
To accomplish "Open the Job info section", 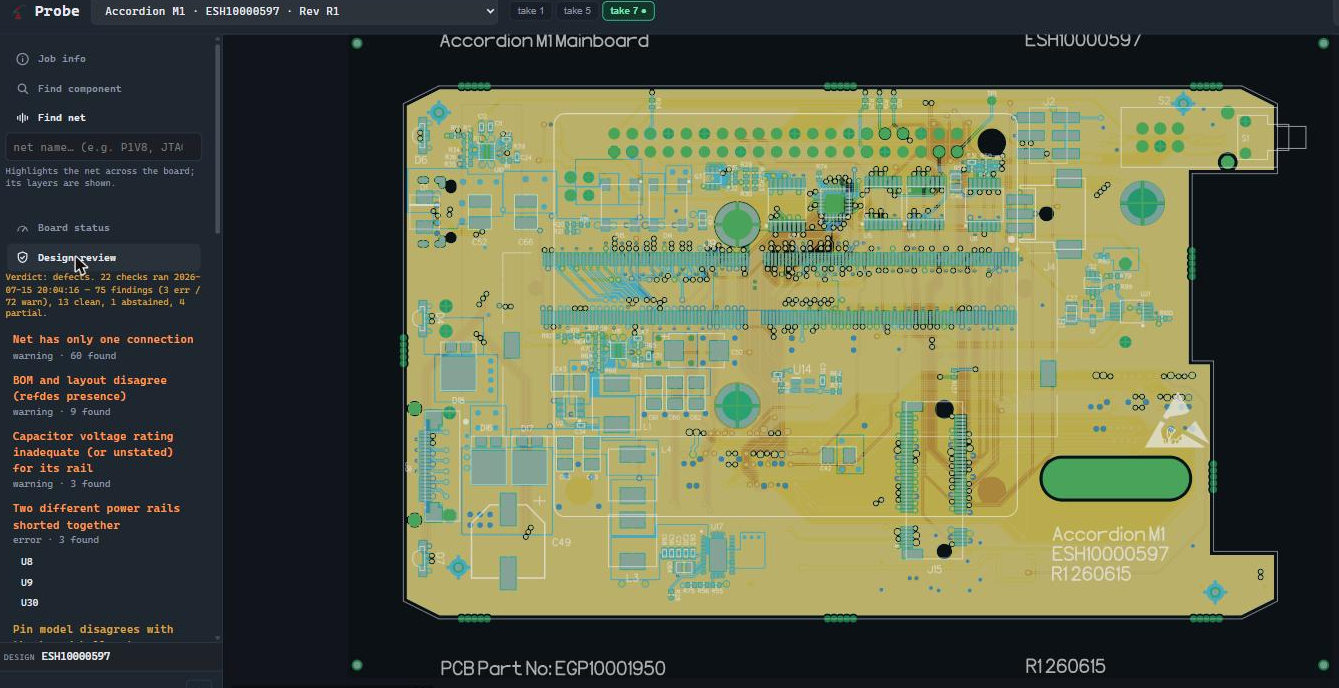I will point(104,59).
